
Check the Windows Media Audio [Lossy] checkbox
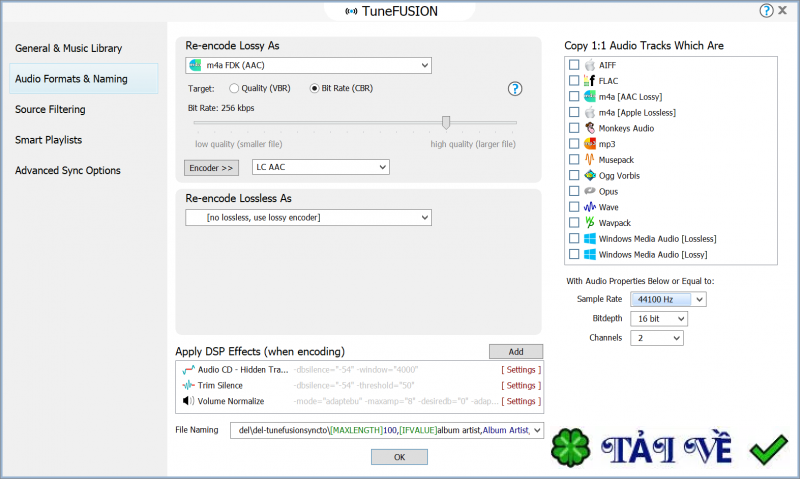(x=574, y=254)
